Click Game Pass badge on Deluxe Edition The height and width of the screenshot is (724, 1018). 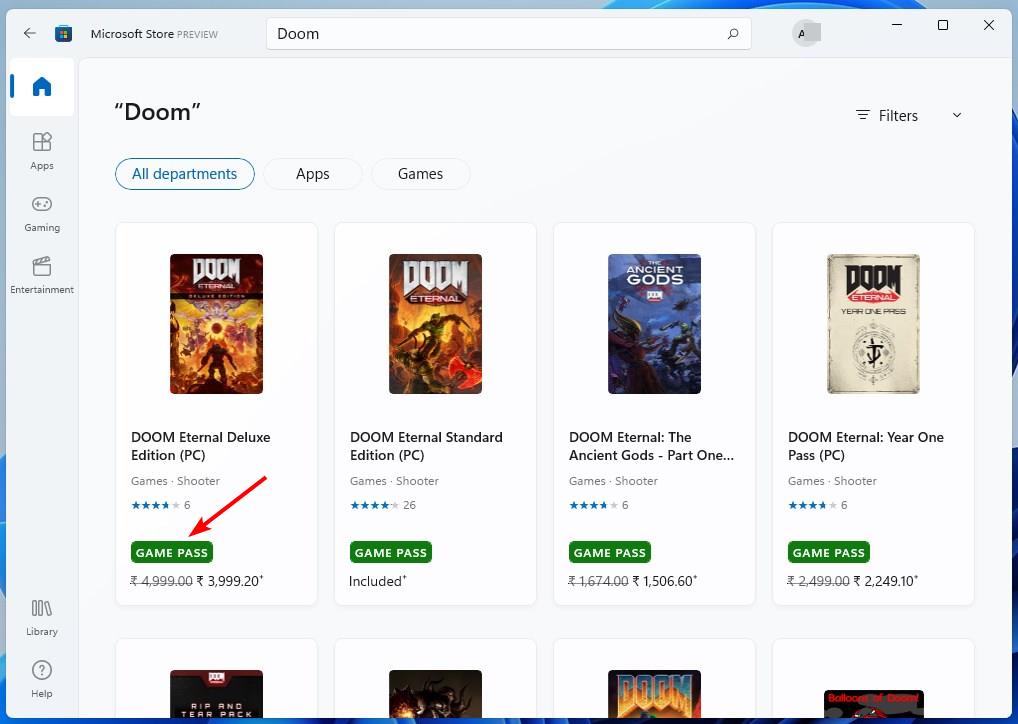pyautogui.click(x=171, y=553)
